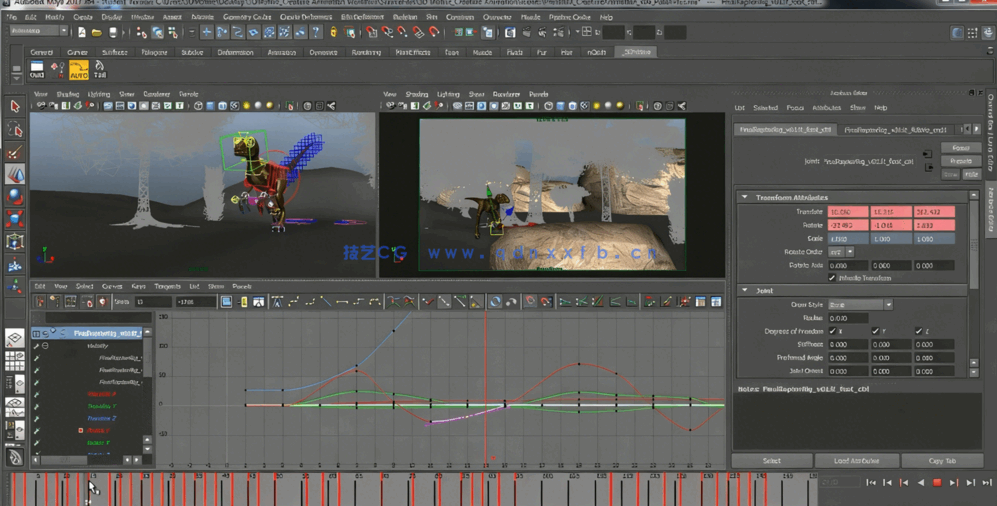Image resolution: width=997 pixels, height=506 pixels.
Task: Select the Move tool in the left toolbox
Action: tap(15, 175)
